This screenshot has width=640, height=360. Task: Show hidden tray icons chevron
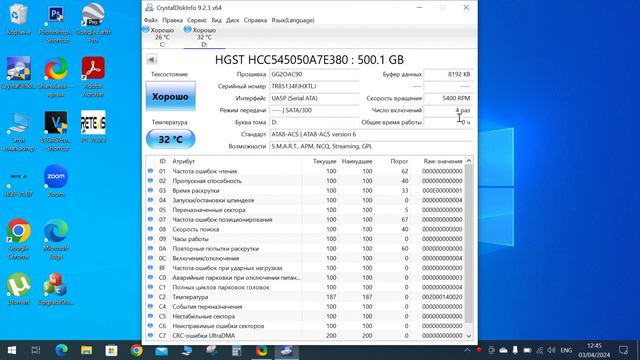467,350
